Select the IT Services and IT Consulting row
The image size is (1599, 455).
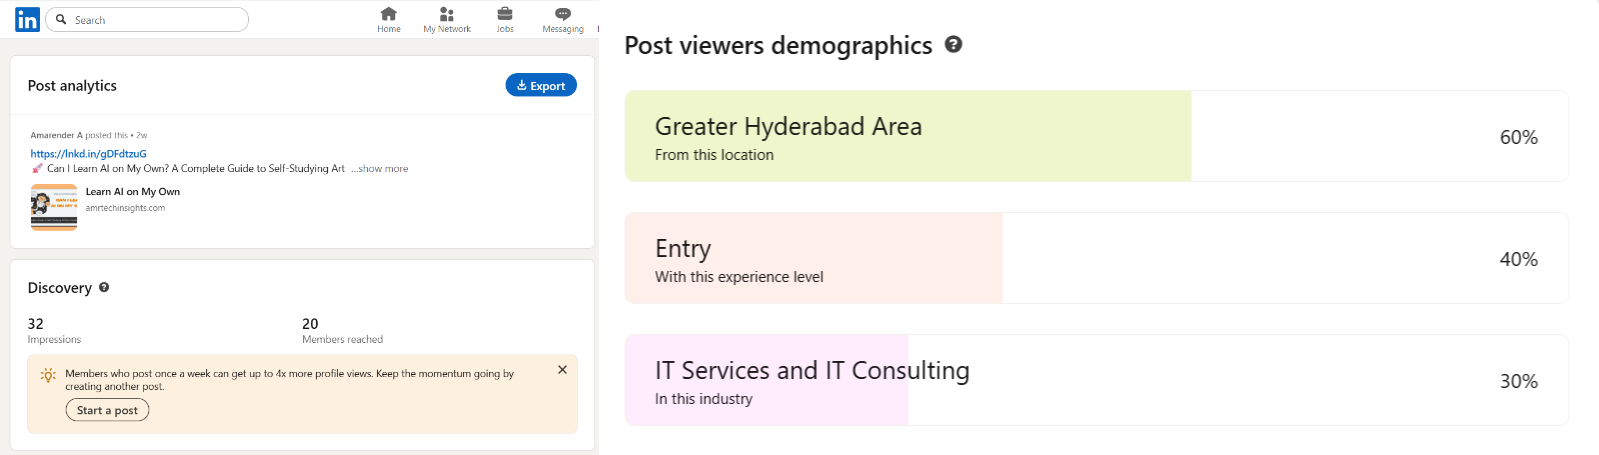tap(1096, 381)
